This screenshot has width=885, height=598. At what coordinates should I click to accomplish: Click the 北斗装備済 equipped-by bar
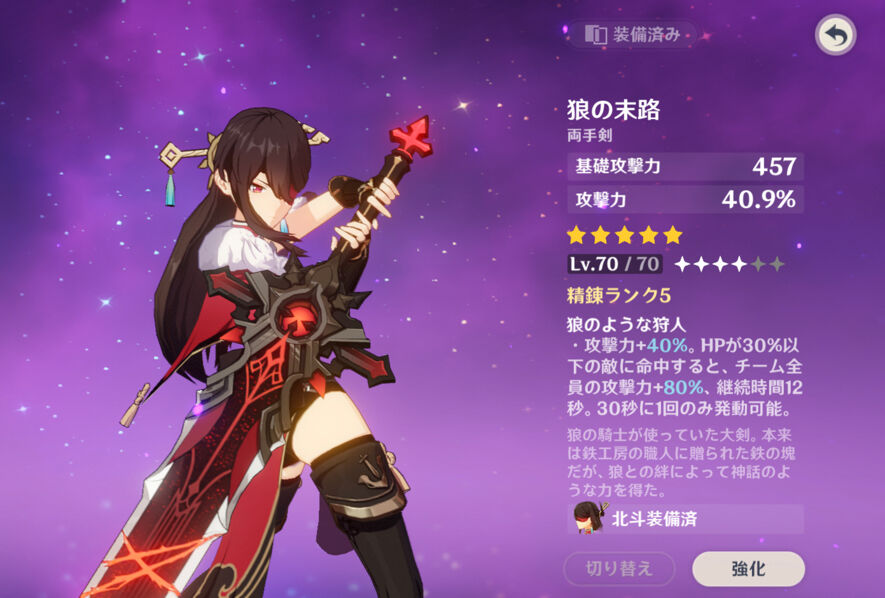pyautogui.click(x=686, y=518)
